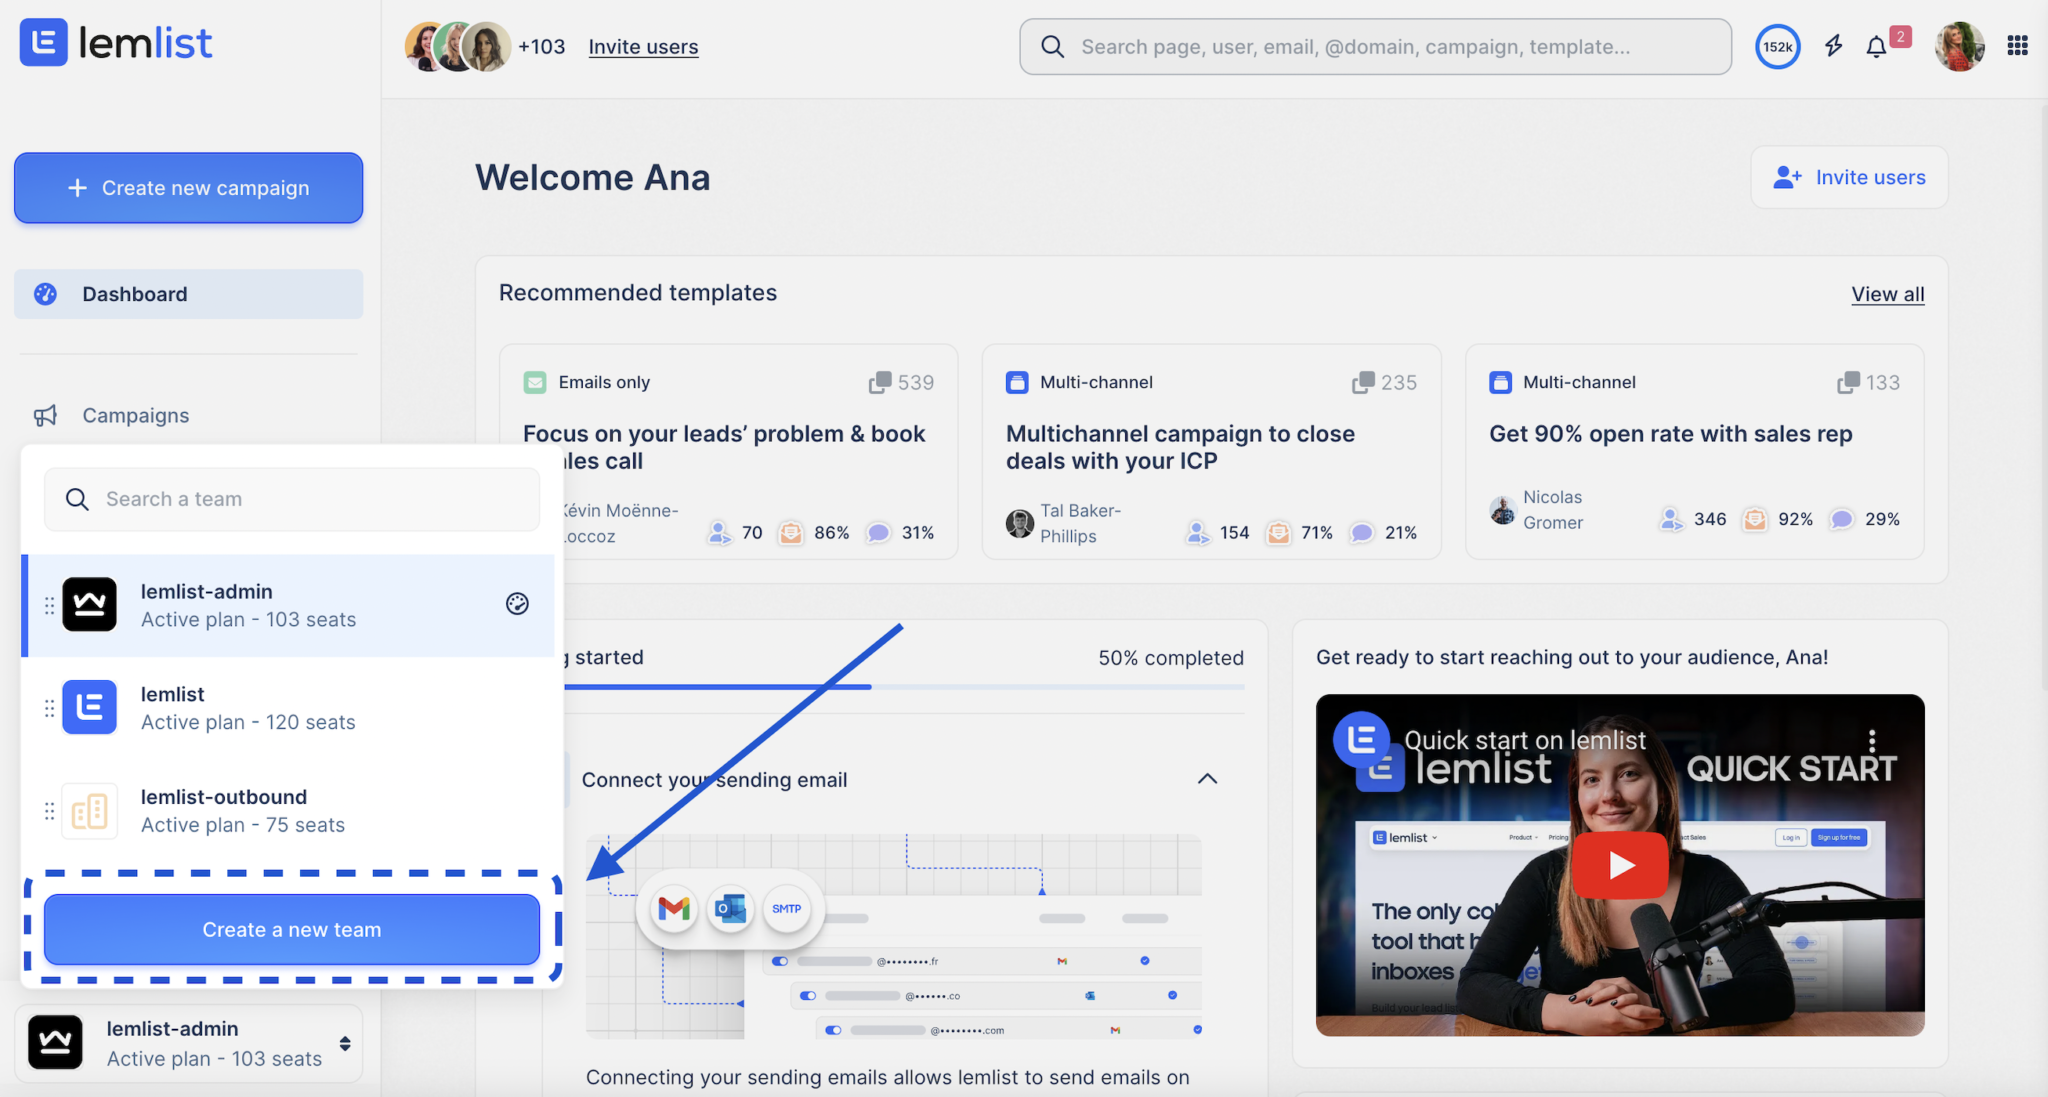Click the Create a new team button
This screenshot has height=1097, width=2048.
[291, 929]
